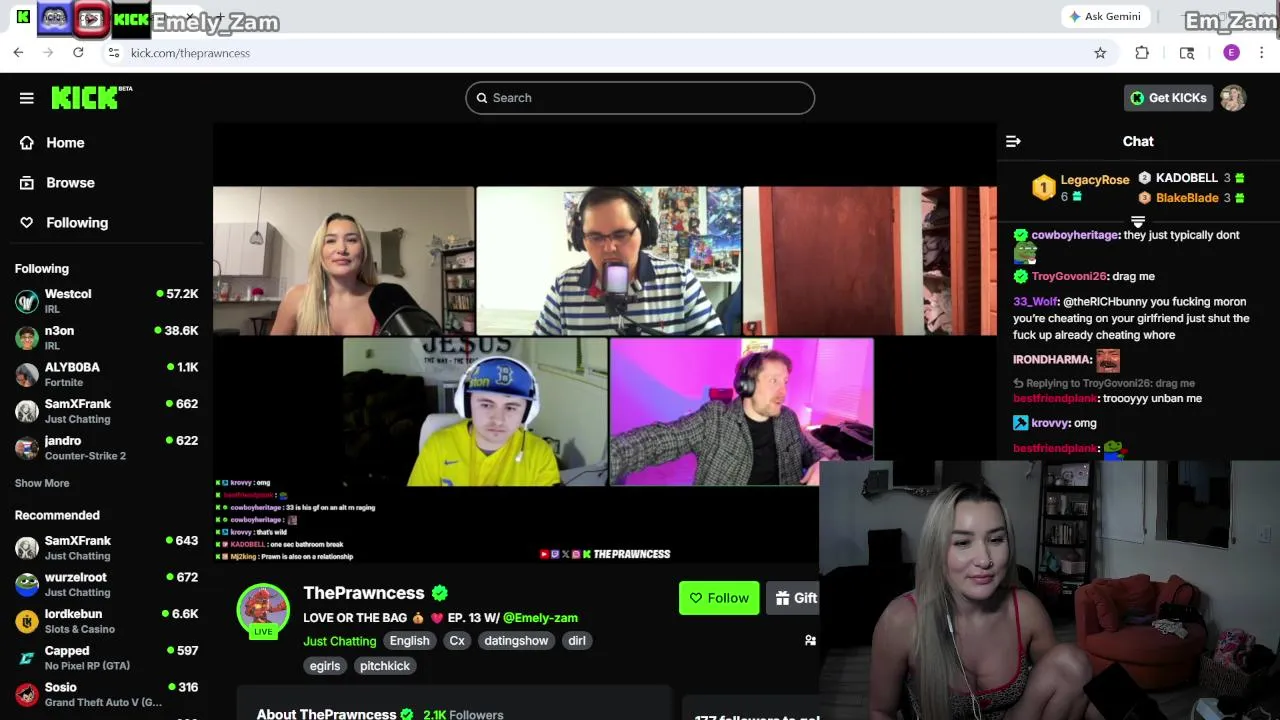Click inside the Search field
Image resolution: width=1280 pixels, height=720 pixels.
[640, 98]
